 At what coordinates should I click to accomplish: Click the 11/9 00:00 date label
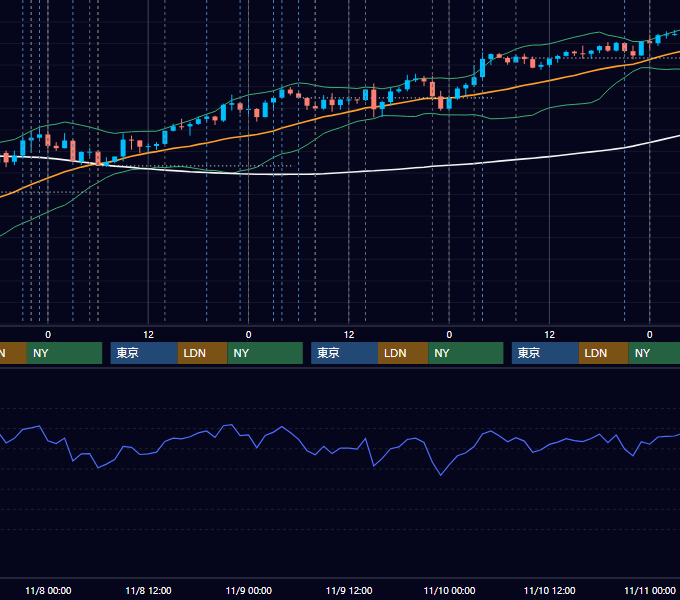click(x=248, y=590)
